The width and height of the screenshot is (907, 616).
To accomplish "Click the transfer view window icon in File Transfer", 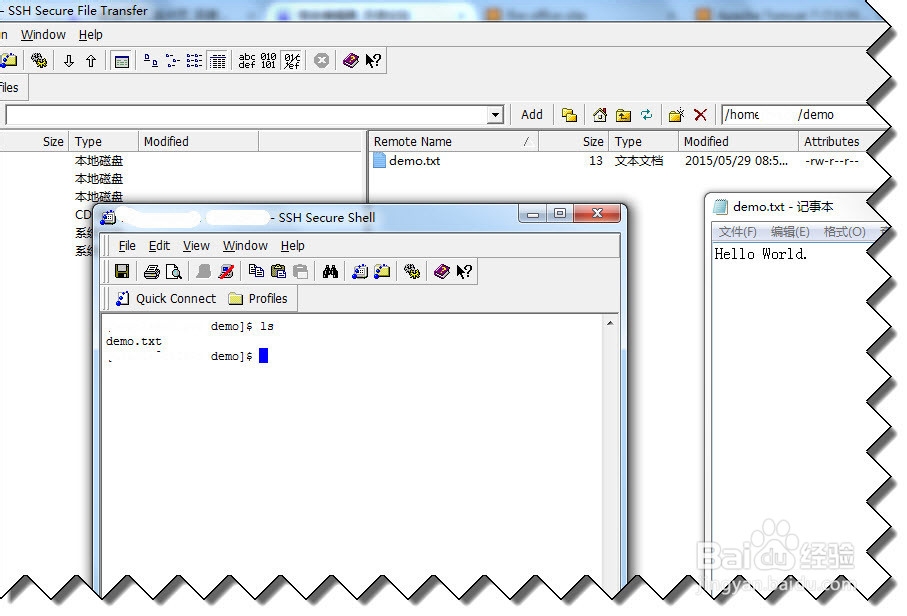I will pos(121,61).
